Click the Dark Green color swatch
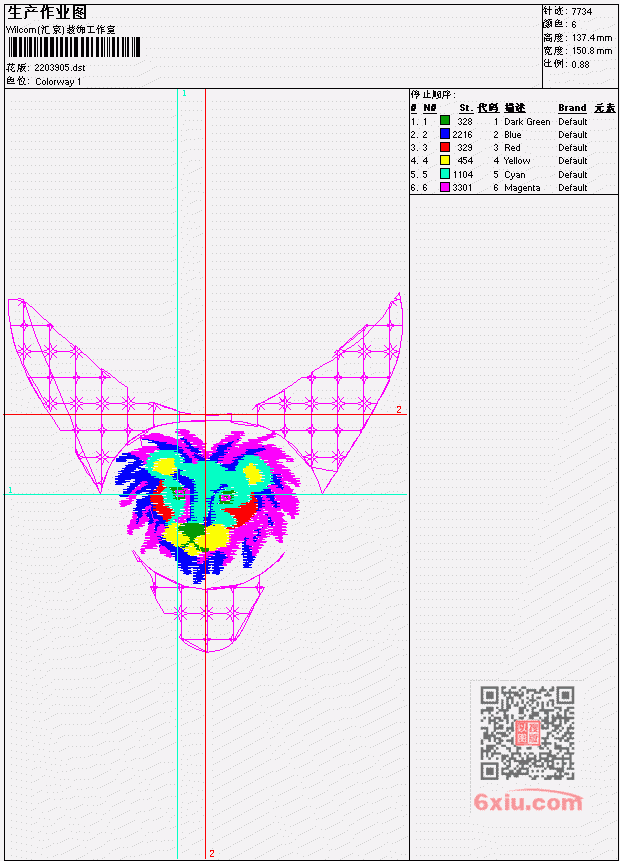This screenshot has height=861, width=620. (x=445, y=120)
